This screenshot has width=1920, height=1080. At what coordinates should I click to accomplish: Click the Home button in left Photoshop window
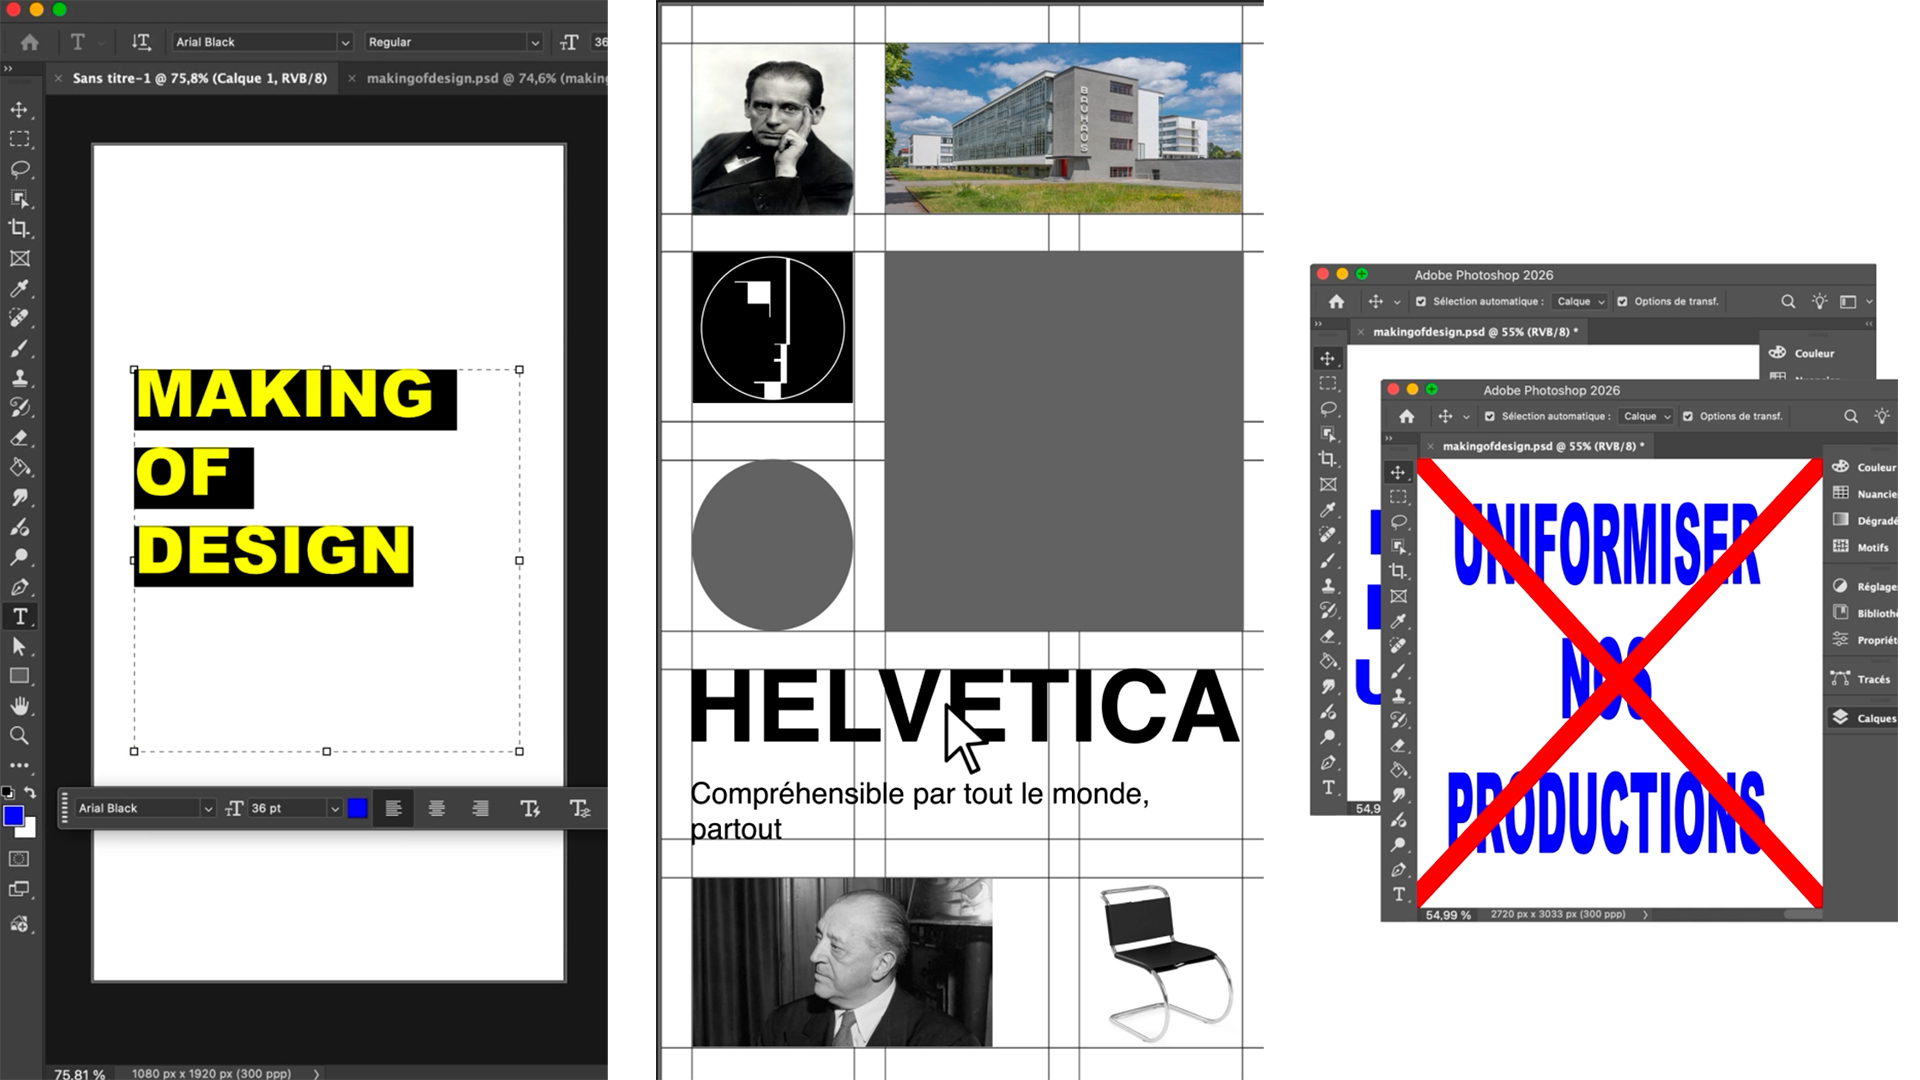[30, 42]
